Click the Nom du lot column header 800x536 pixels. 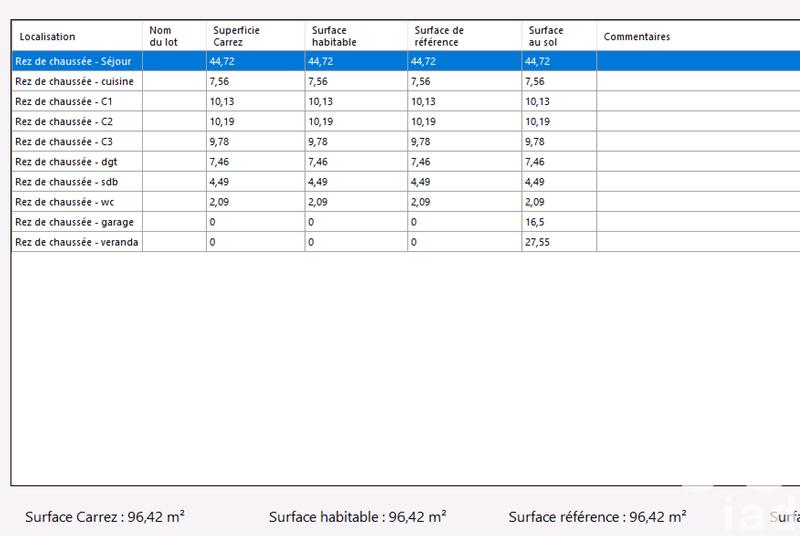pos(174,37)
